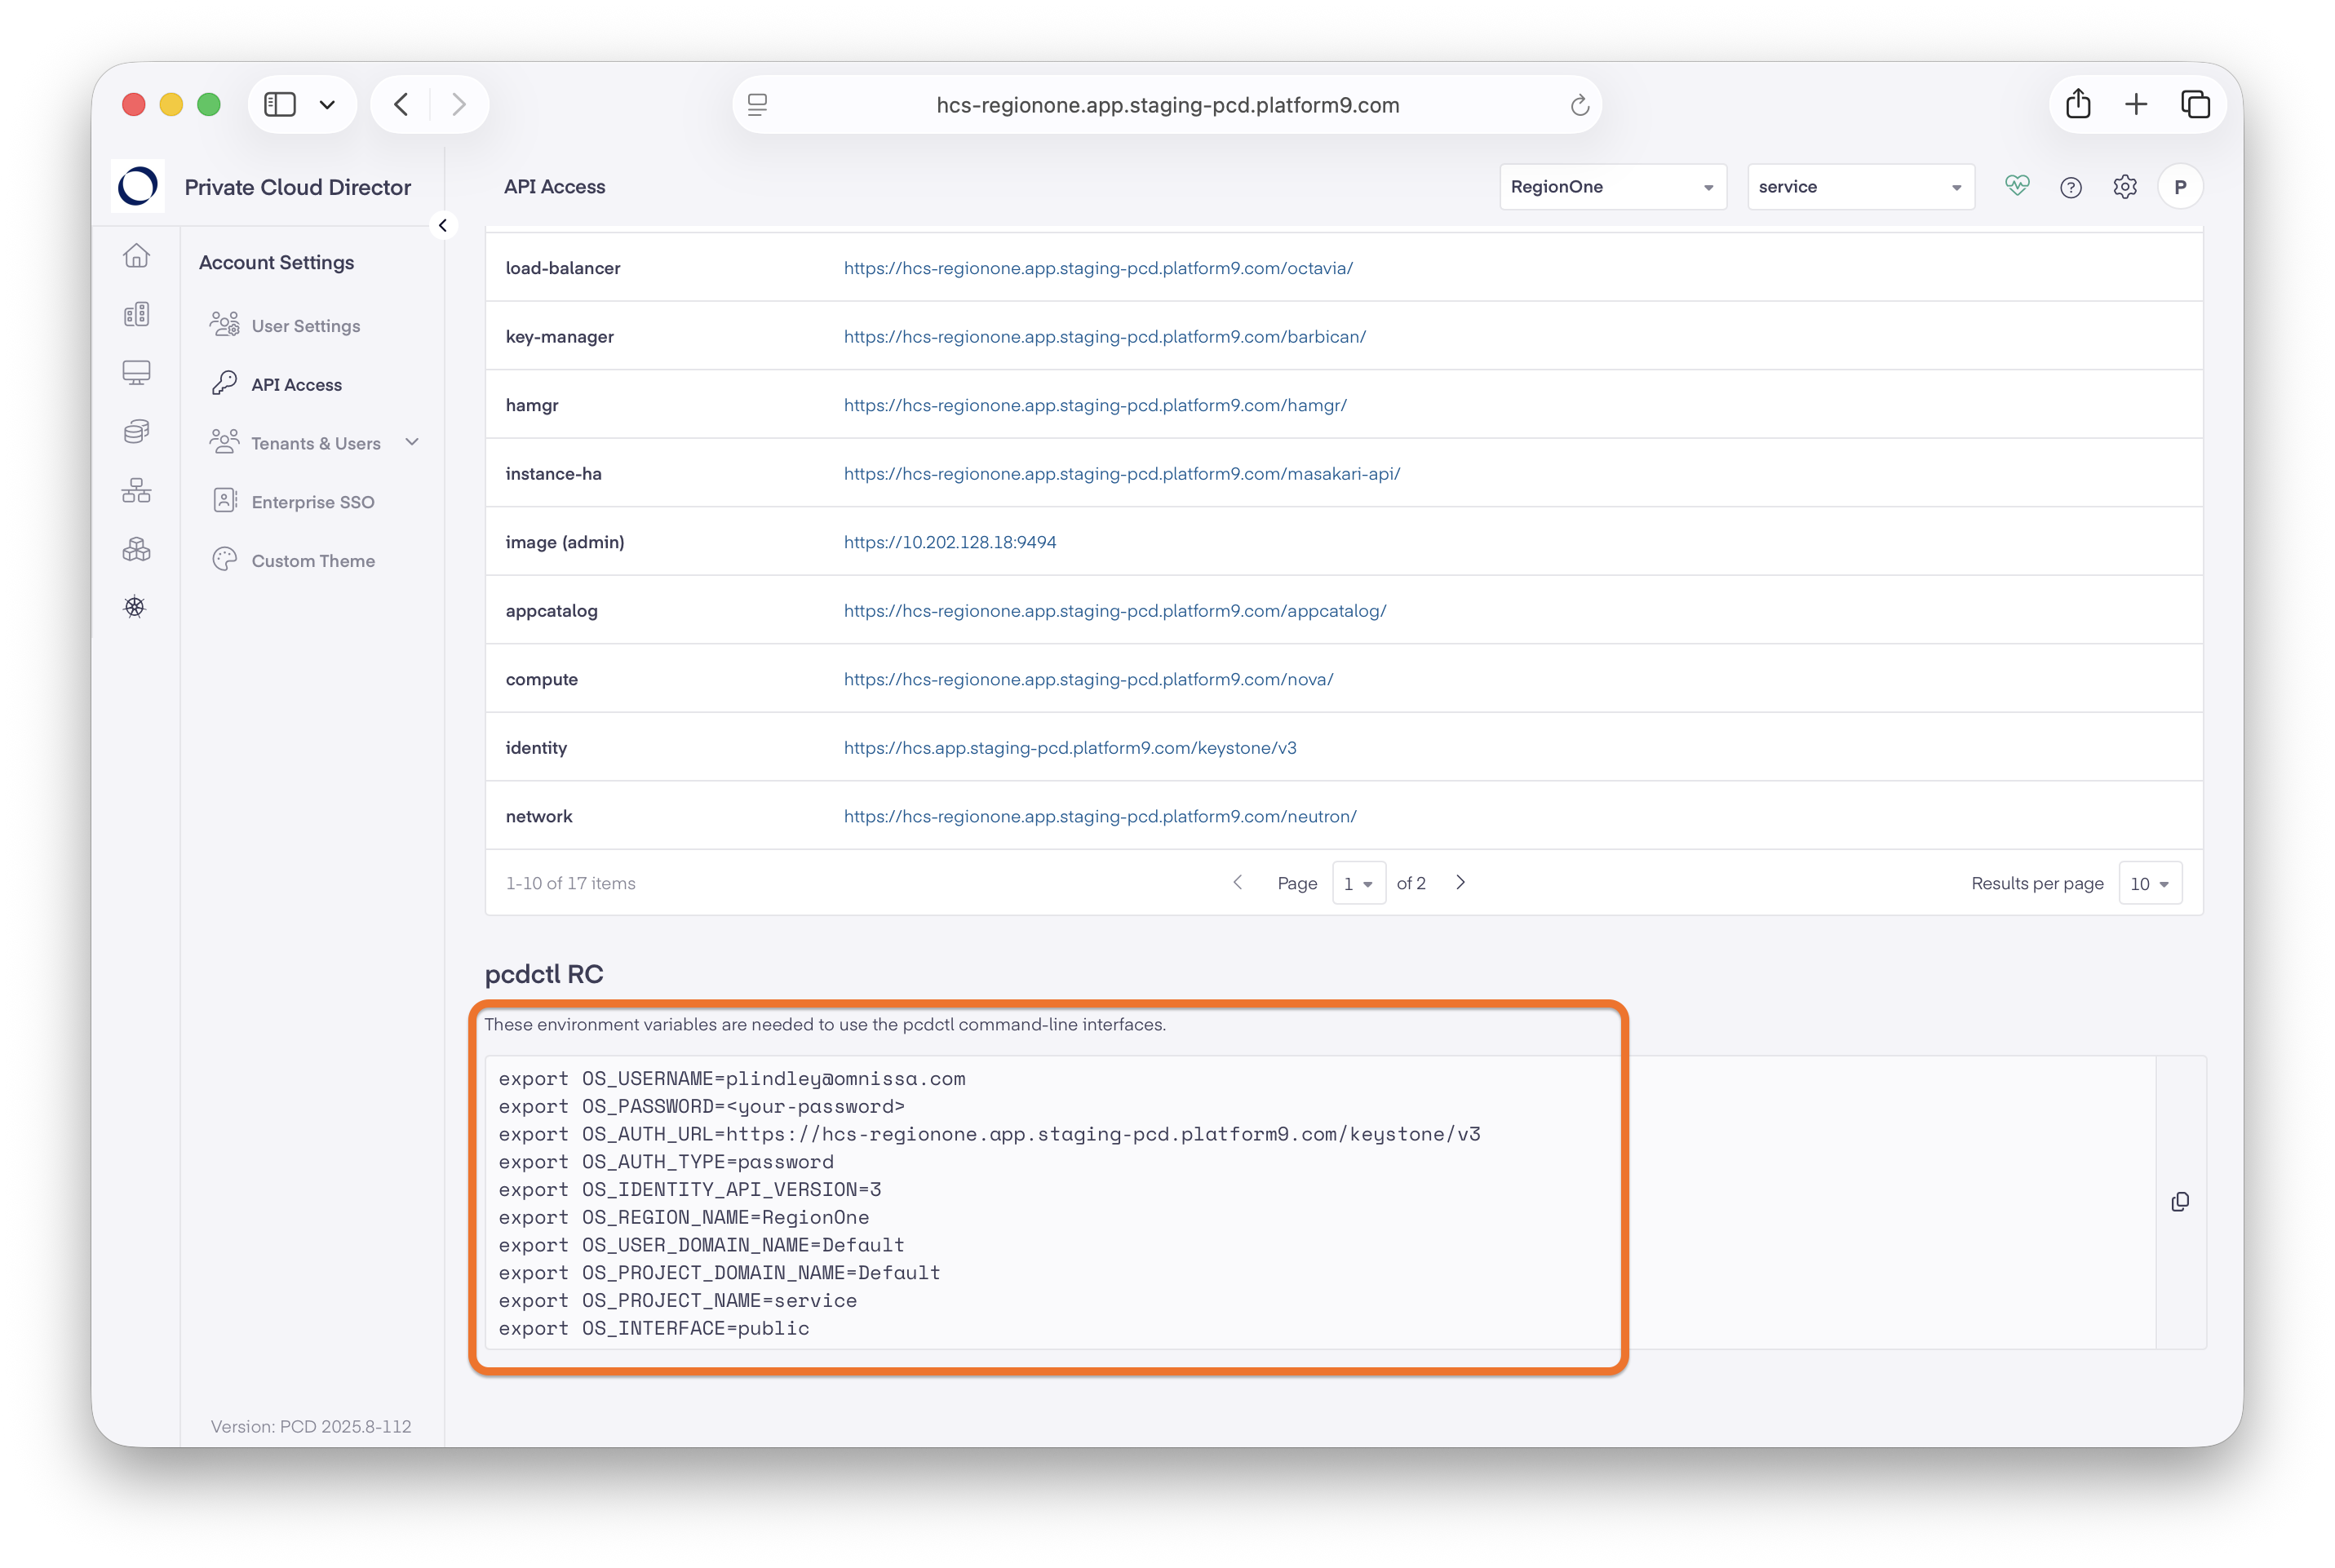Open the Kubernetes helm wheel icon
Image resolution: width=2335 pixels, height=1568 pixels.
135,607
